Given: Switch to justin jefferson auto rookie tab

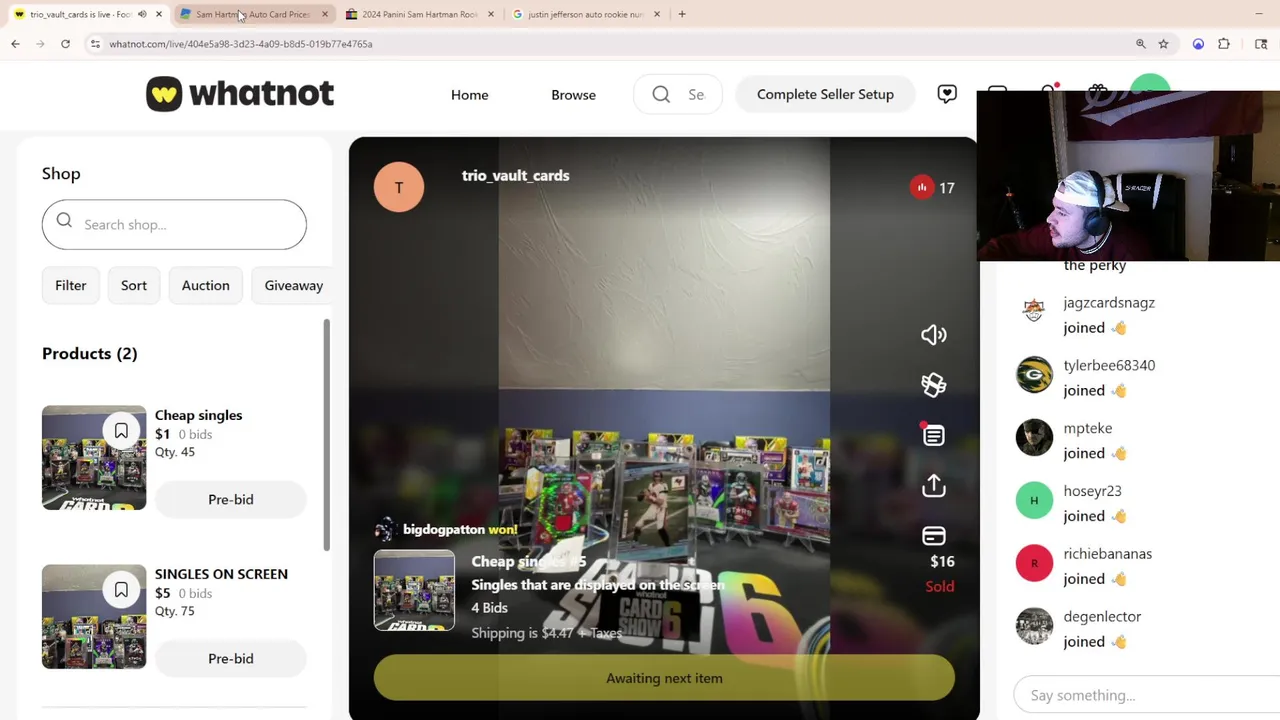Looking at the screenshot, I should [x=585, y=14].
